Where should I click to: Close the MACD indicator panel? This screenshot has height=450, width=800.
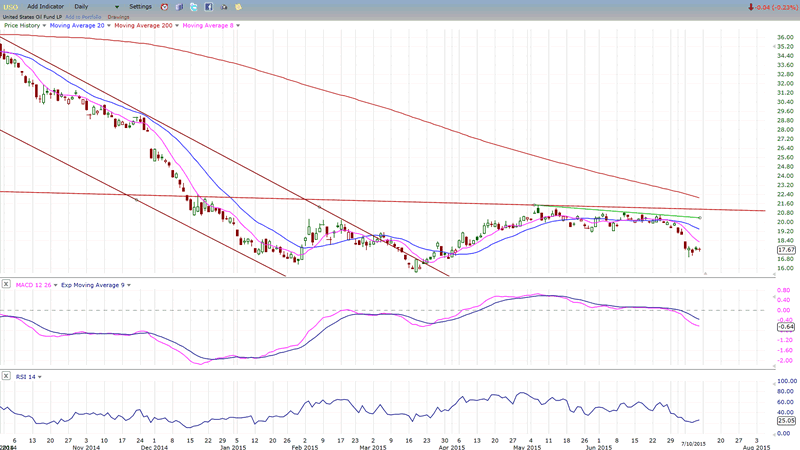point(6,285)
